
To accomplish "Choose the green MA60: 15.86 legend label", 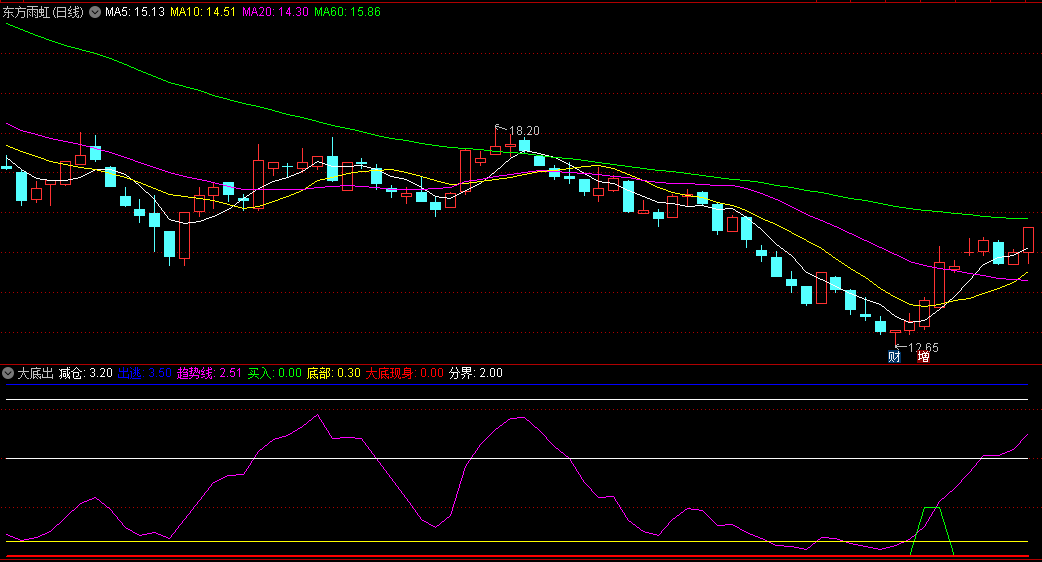I will 347,12.
